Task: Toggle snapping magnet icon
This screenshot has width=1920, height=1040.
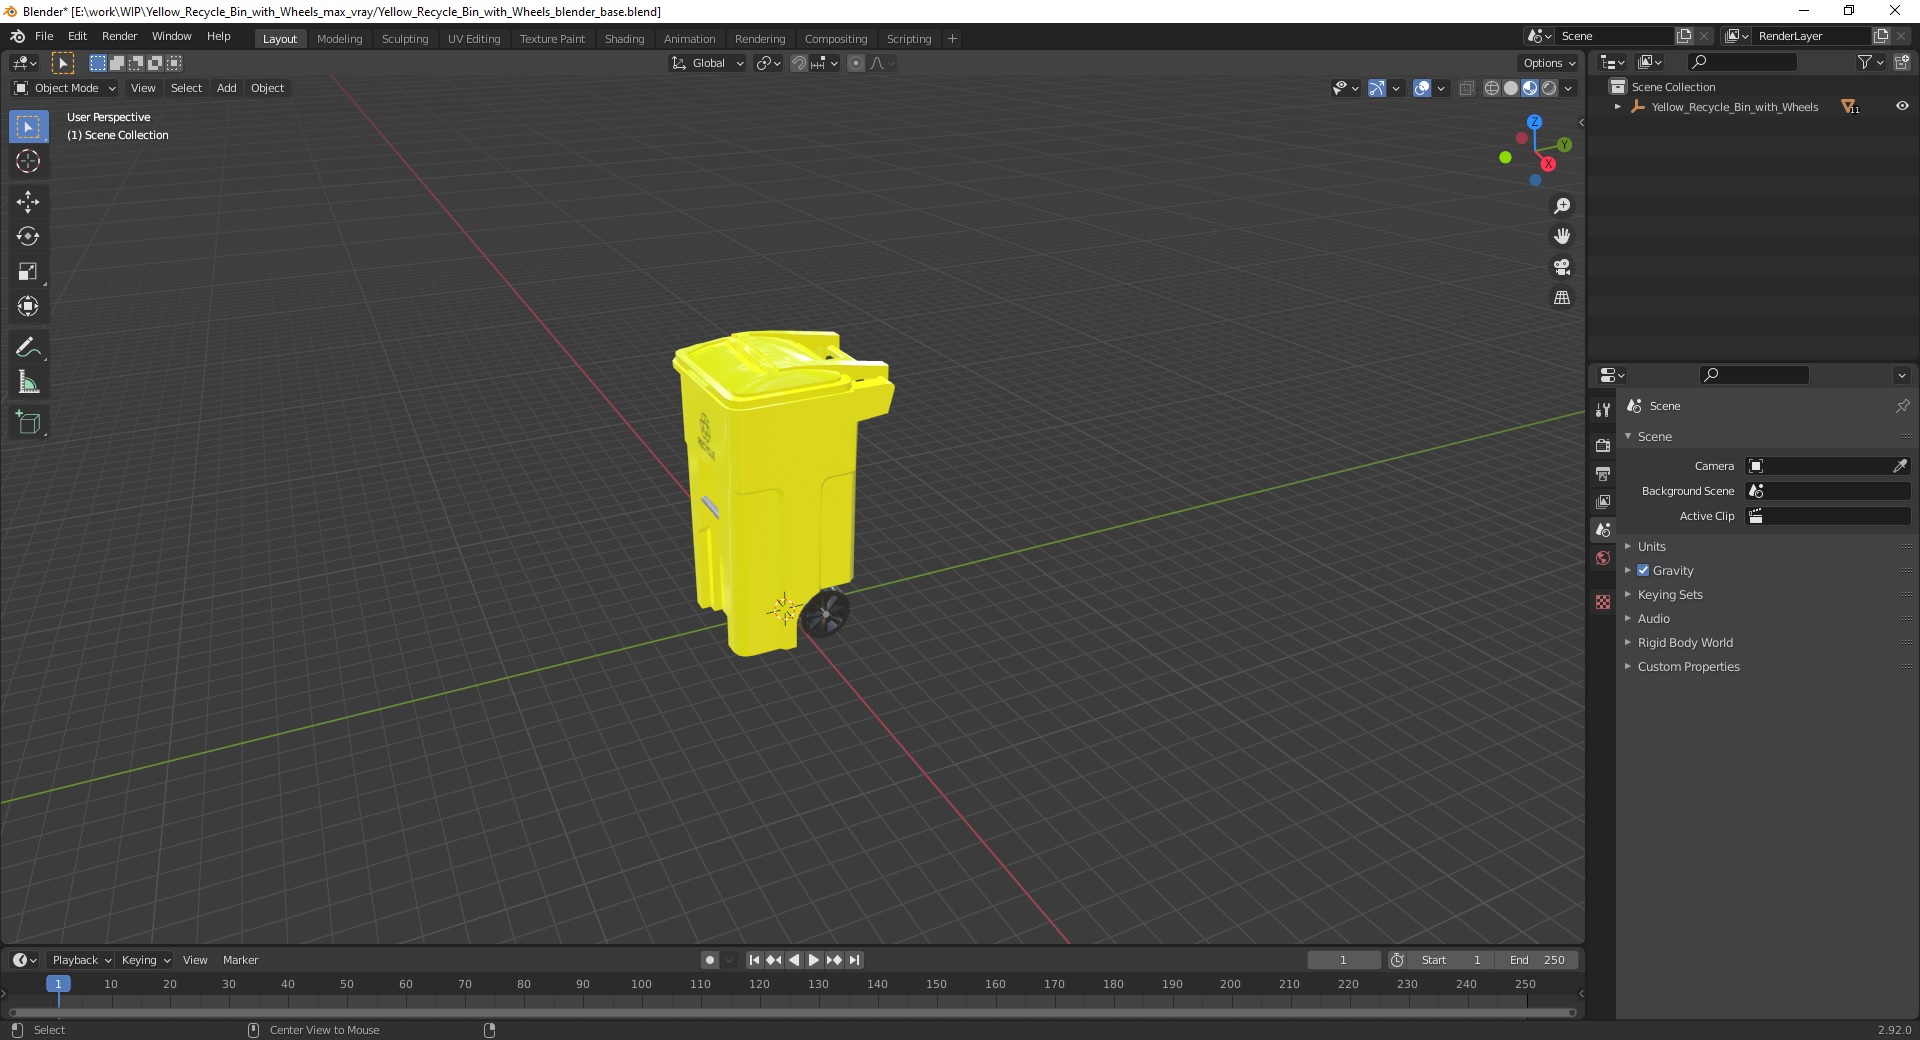Action: tap(799, 63)
